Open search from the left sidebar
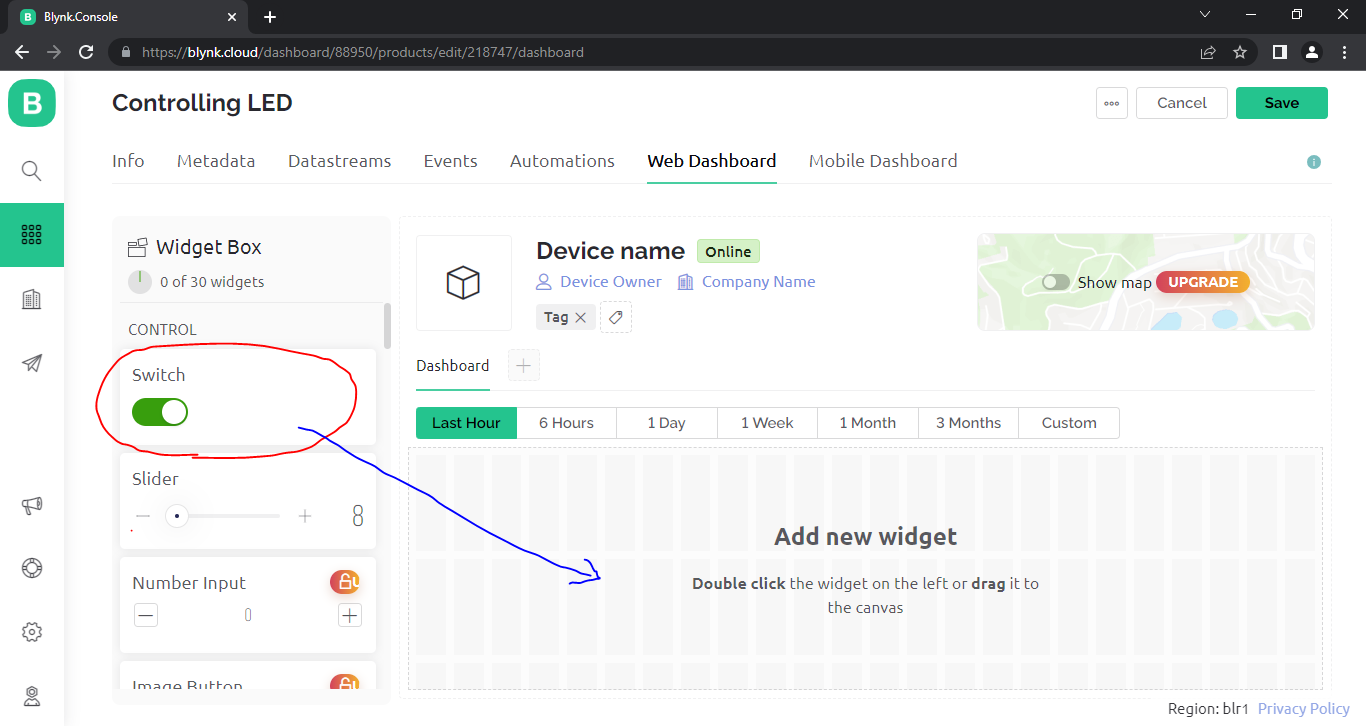Viewport: 1366px width, 726px height. tap(32, 171)
